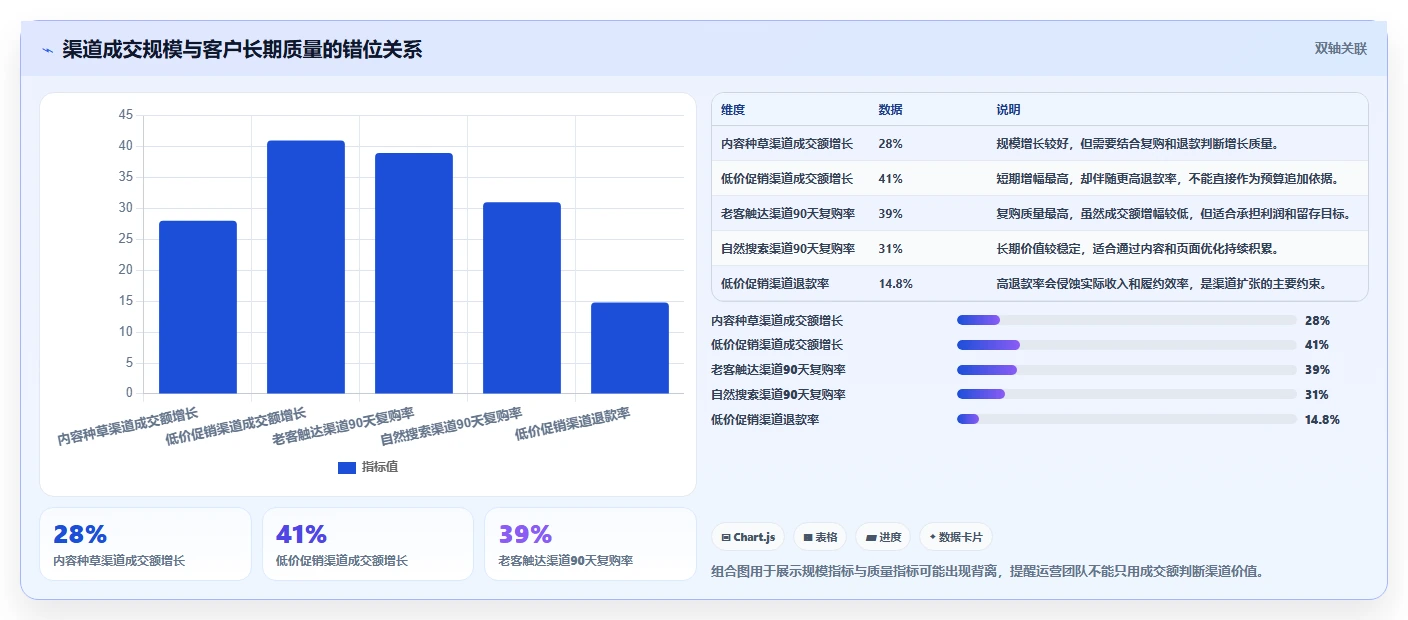Click the 低价促销渠道成交额增长 progress bar
This screenshot has width=1408, height=620.
pos(1127,345)
